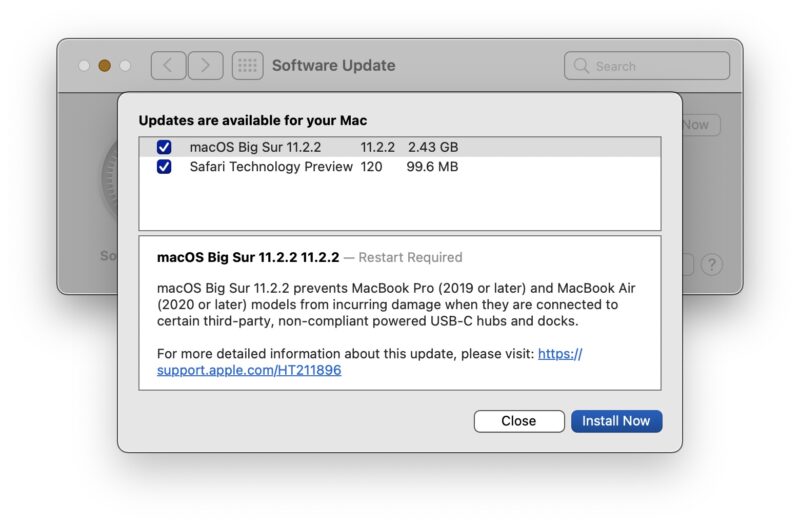This screenshot has height=528, width=800.
Task: Click the 99.6 MB size entry
Action: click(x=432, y=167)
